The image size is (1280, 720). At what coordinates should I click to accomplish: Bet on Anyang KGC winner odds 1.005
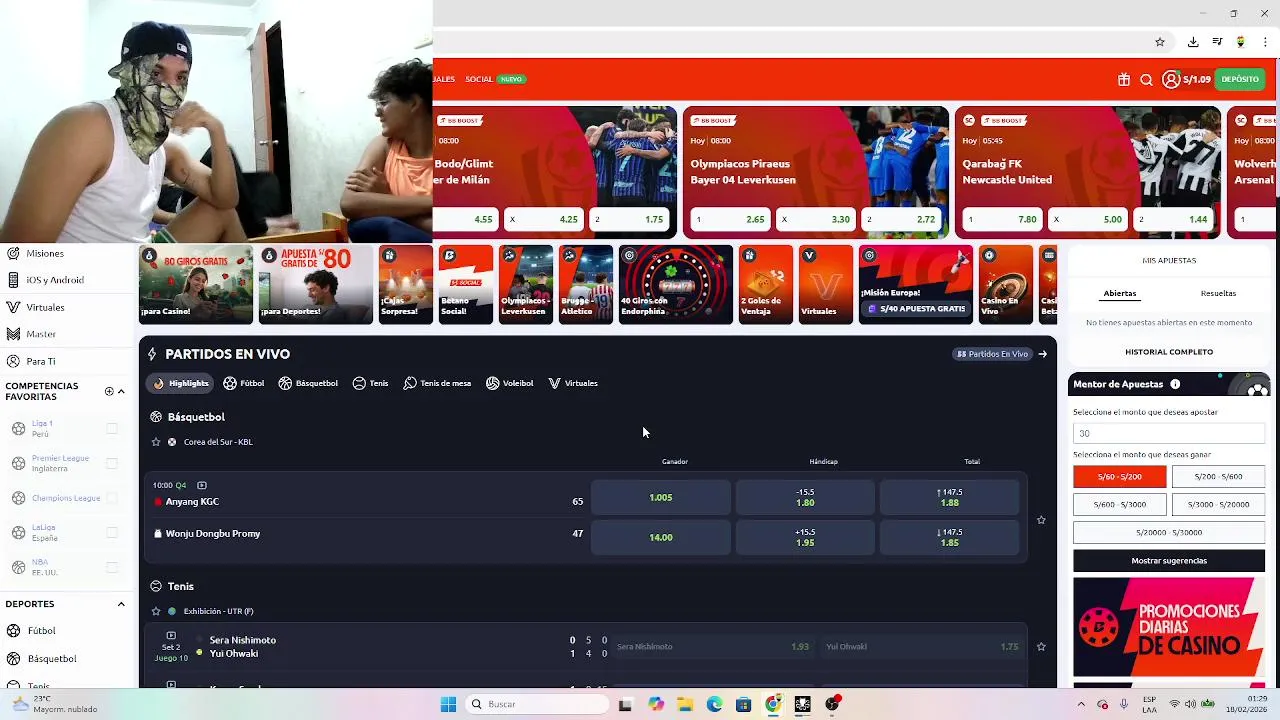[x=661, y=497]
